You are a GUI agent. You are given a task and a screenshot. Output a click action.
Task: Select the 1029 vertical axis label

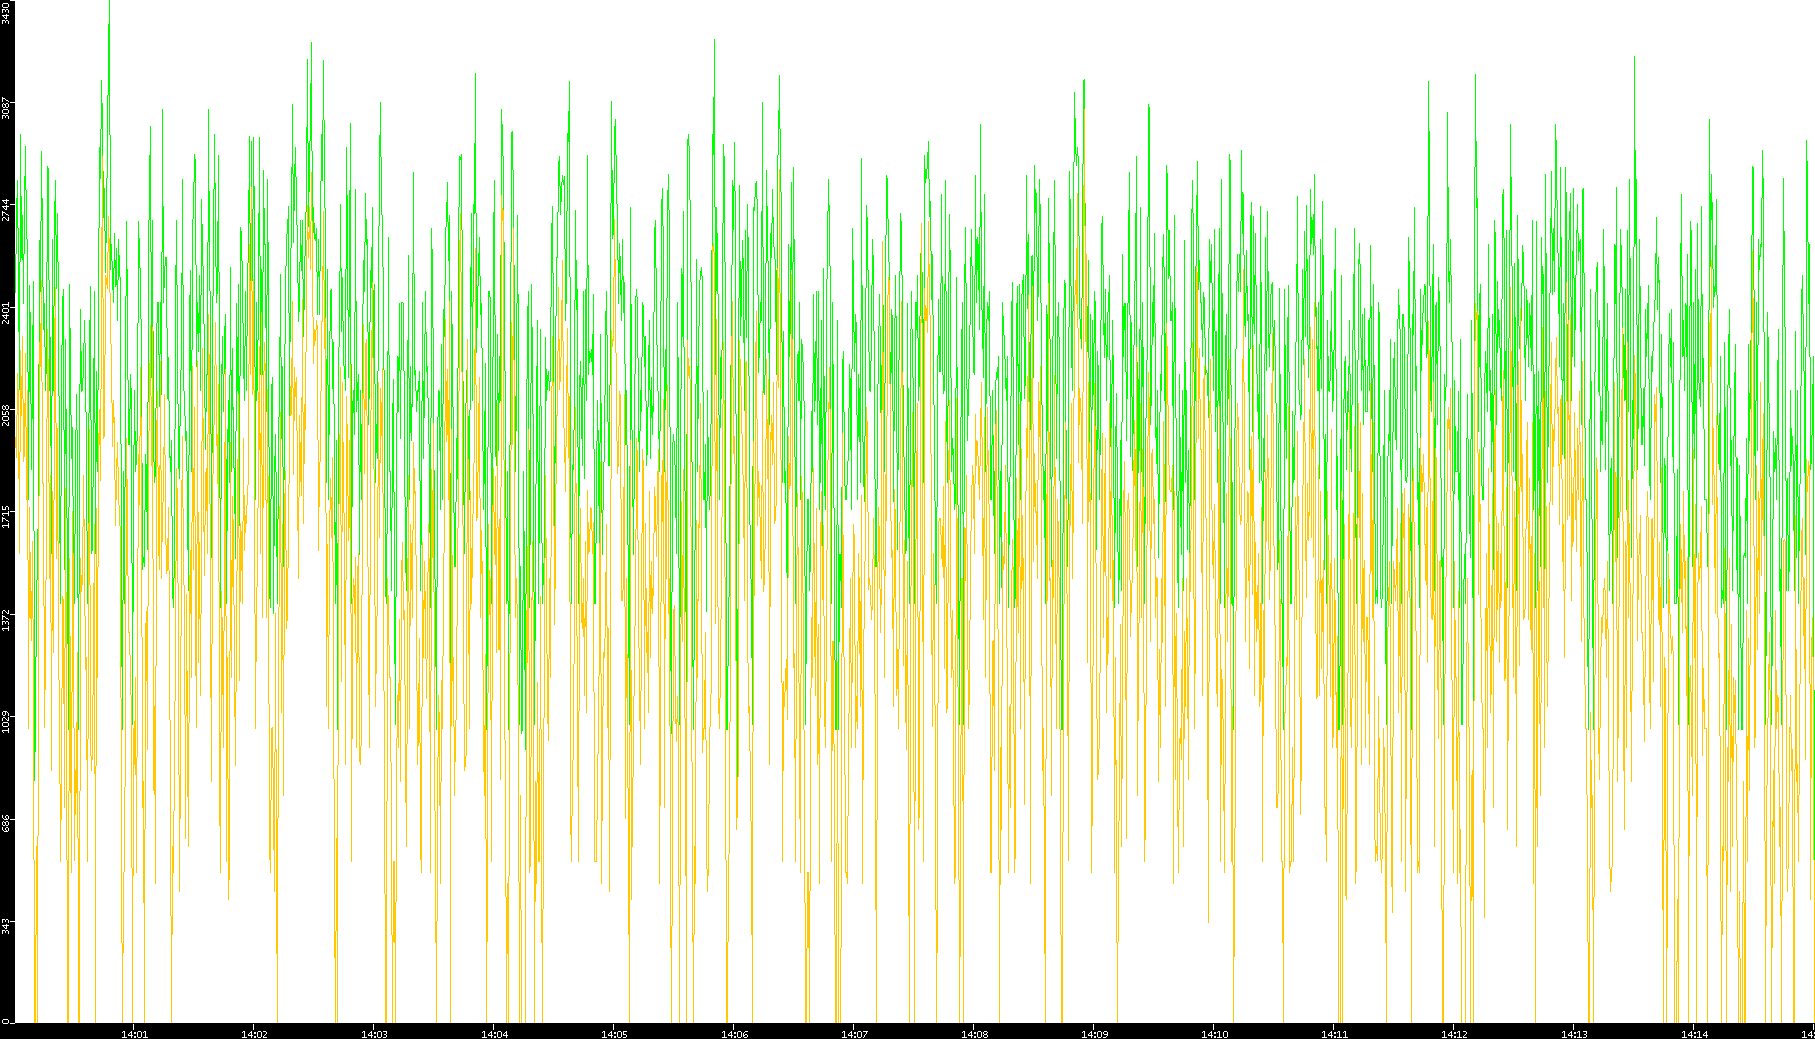point(7,721)
